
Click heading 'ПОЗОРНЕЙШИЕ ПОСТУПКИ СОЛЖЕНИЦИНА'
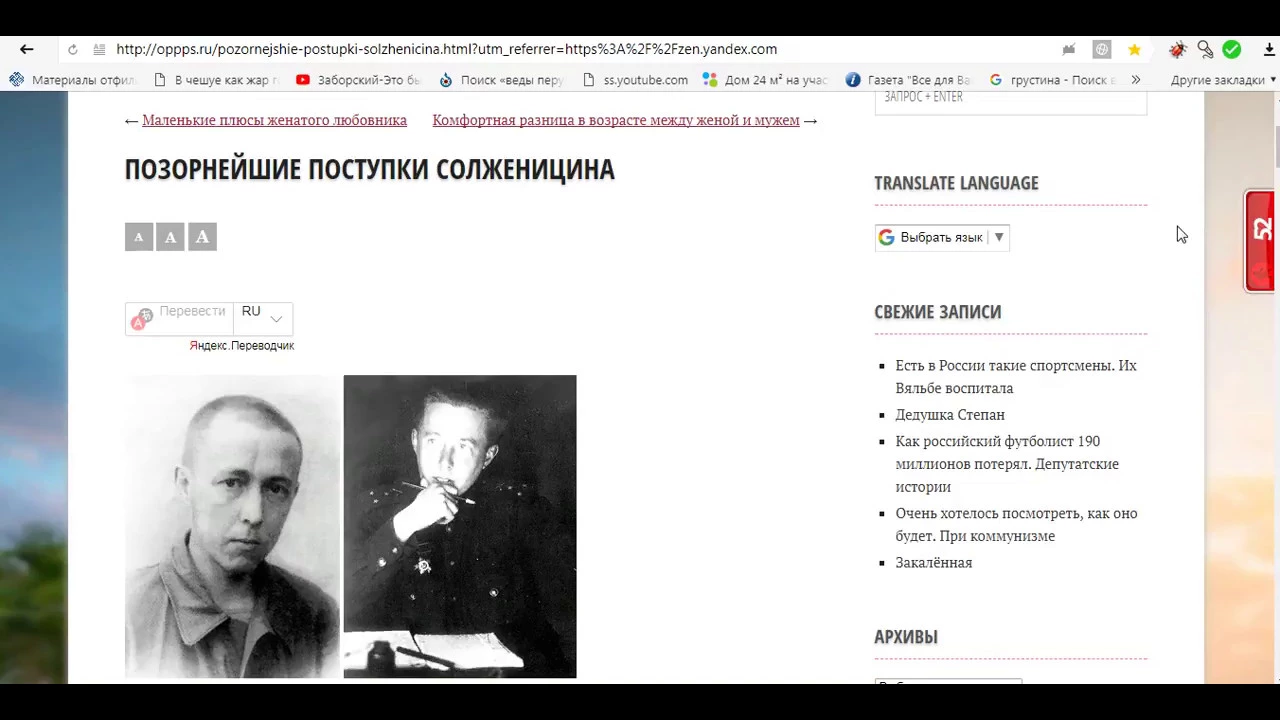coord(369,170)
